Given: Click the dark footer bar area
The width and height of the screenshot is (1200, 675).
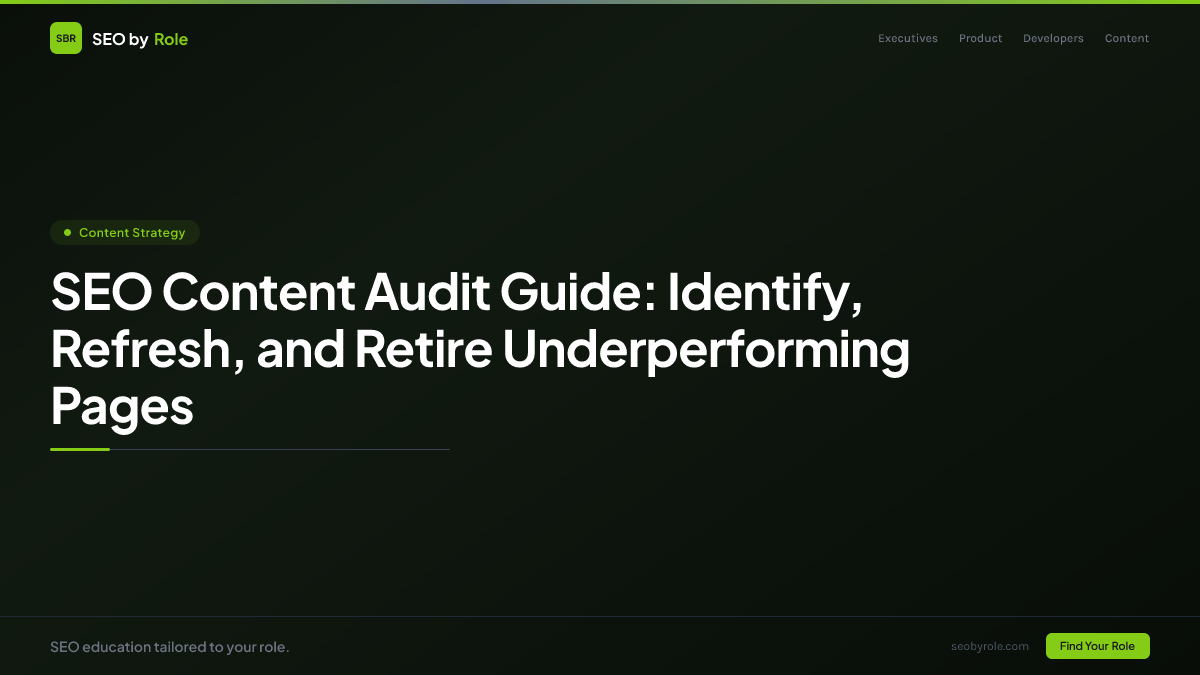Looking at the screenshot, I should (600, 646).
